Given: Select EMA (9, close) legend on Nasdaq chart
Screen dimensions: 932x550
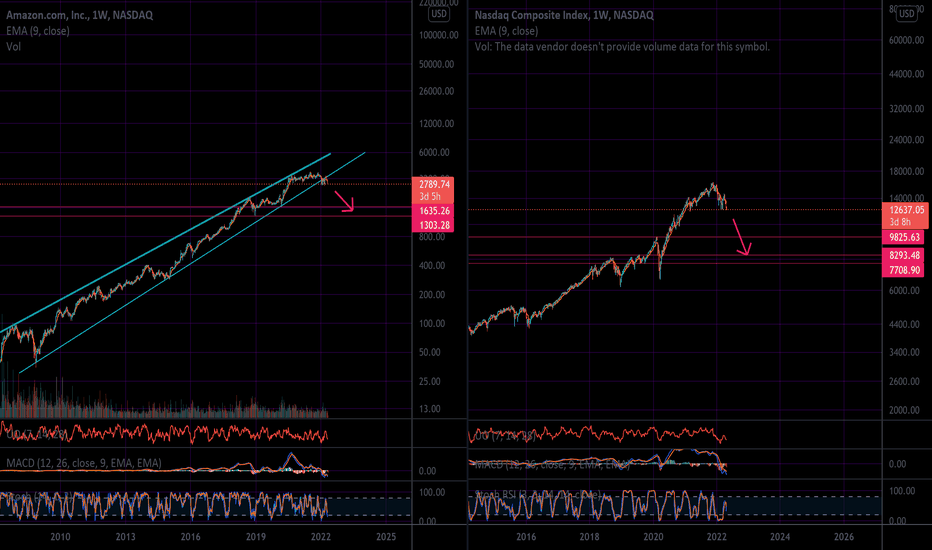Looking at the screenshot, I should pyautogui.click(x=506, y=31).
